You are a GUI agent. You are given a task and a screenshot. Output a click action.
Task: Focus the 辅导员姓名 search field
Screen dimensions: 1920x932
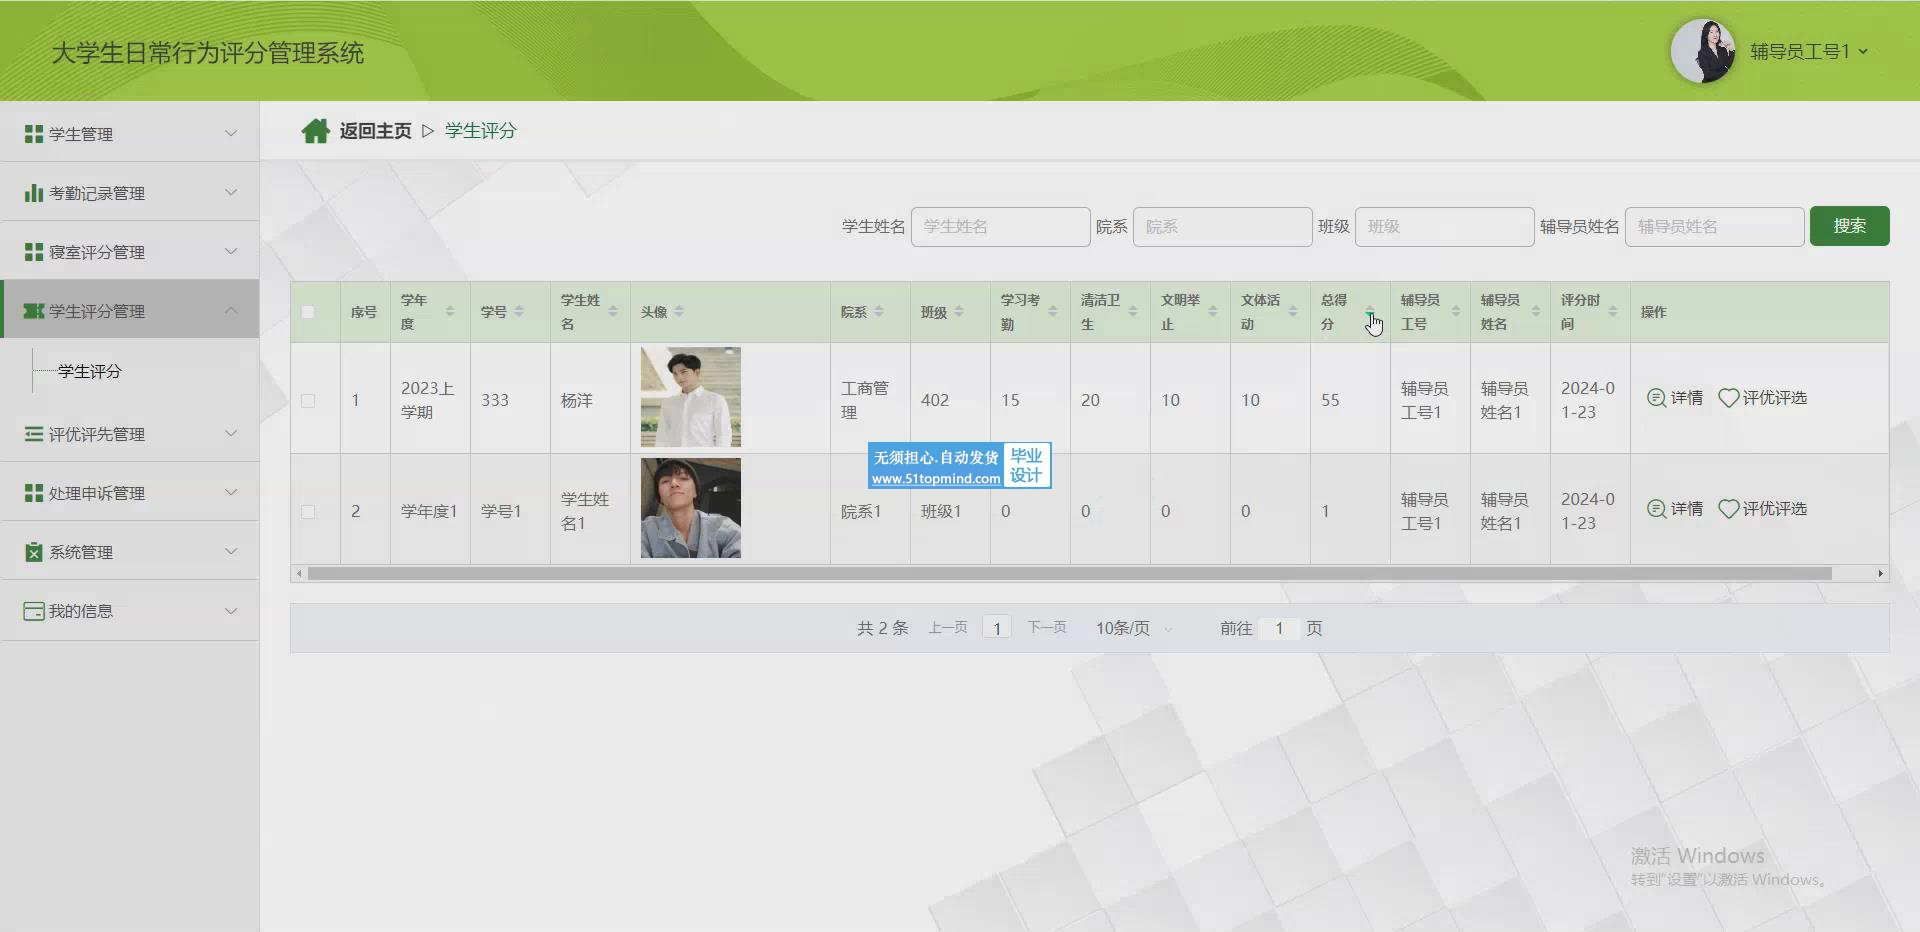[1714, 227]
